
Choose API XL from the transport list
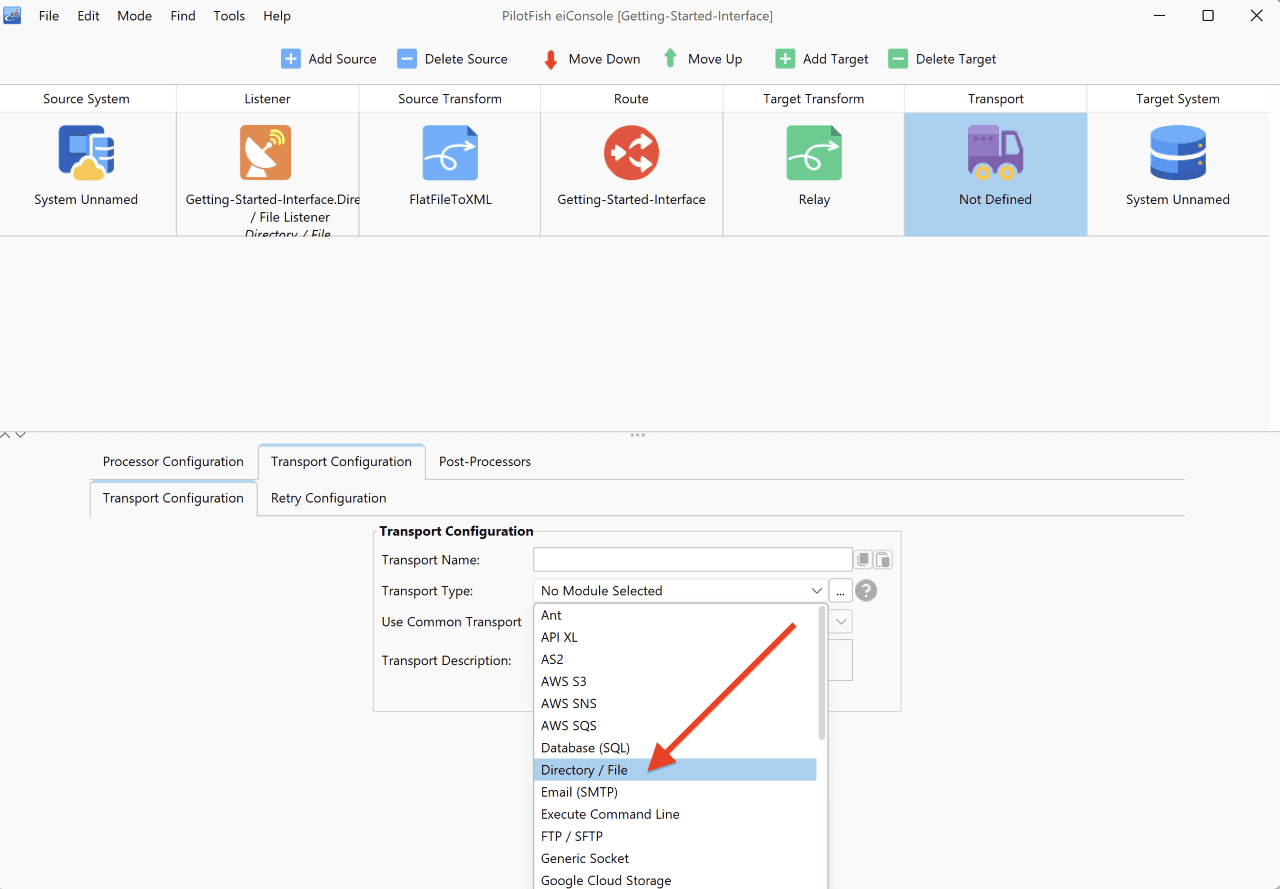pyautogui.click(x=675, y=637)
